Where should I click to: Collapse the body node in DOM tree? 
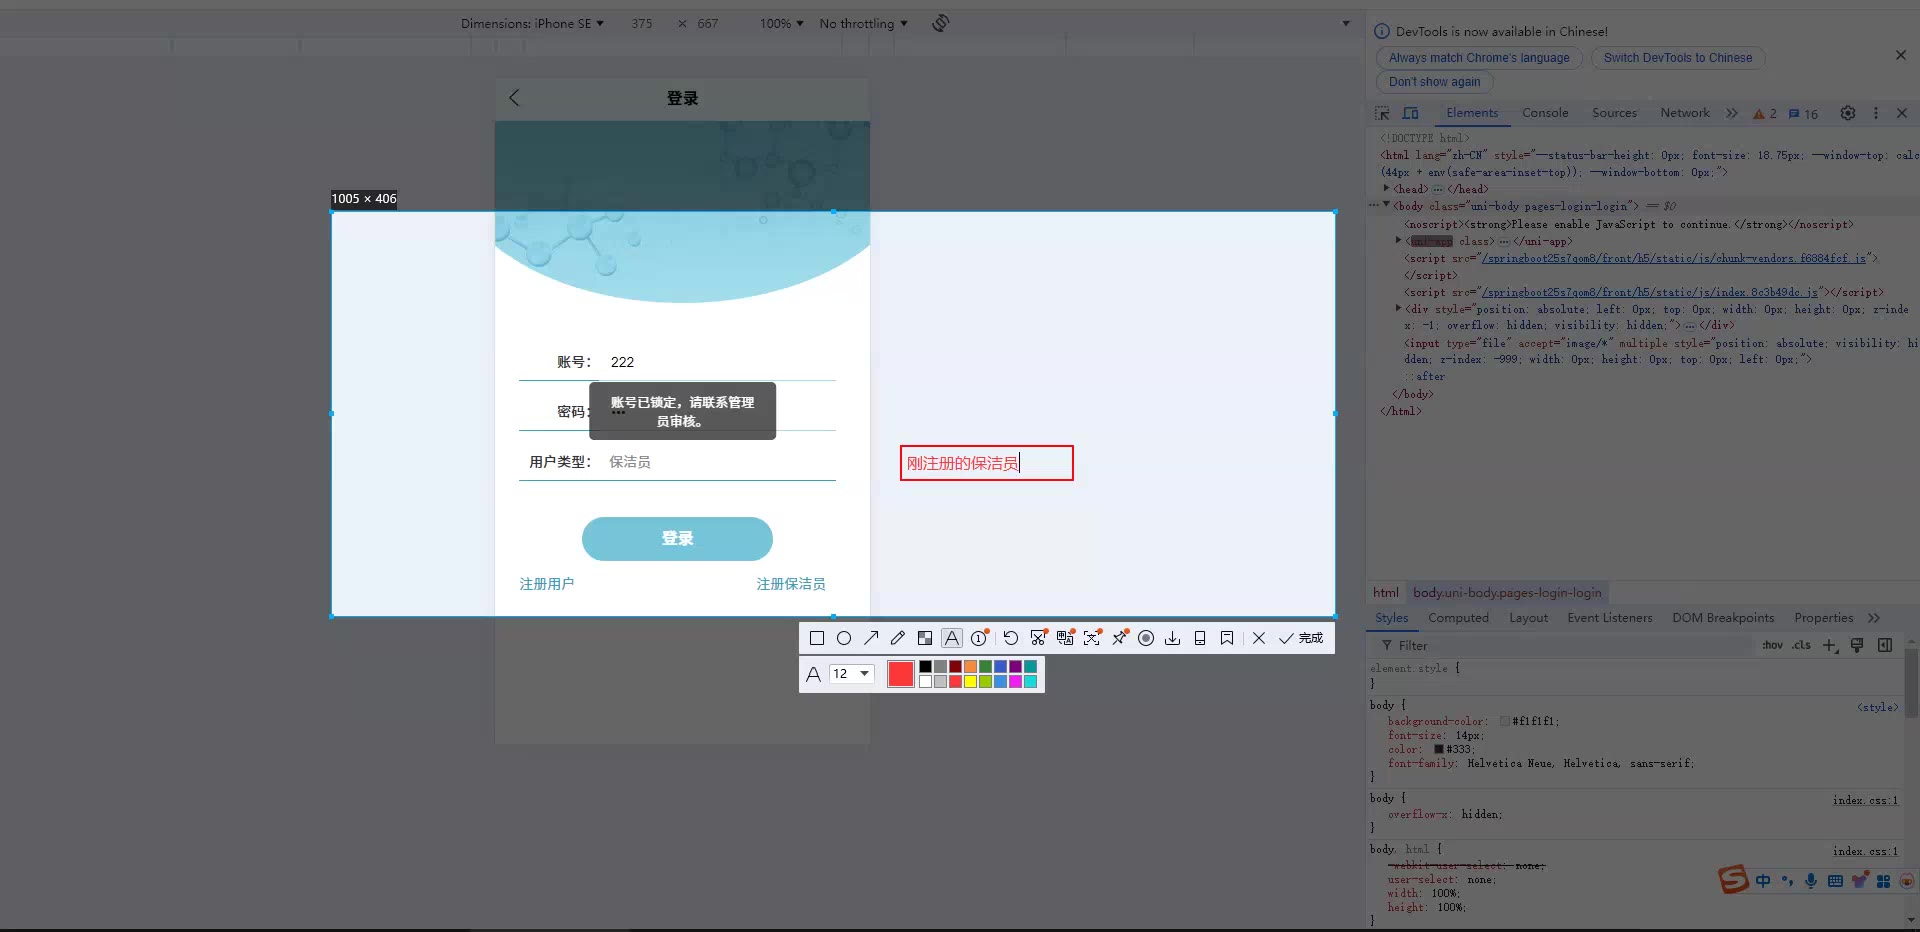(x=1386, y=205)
